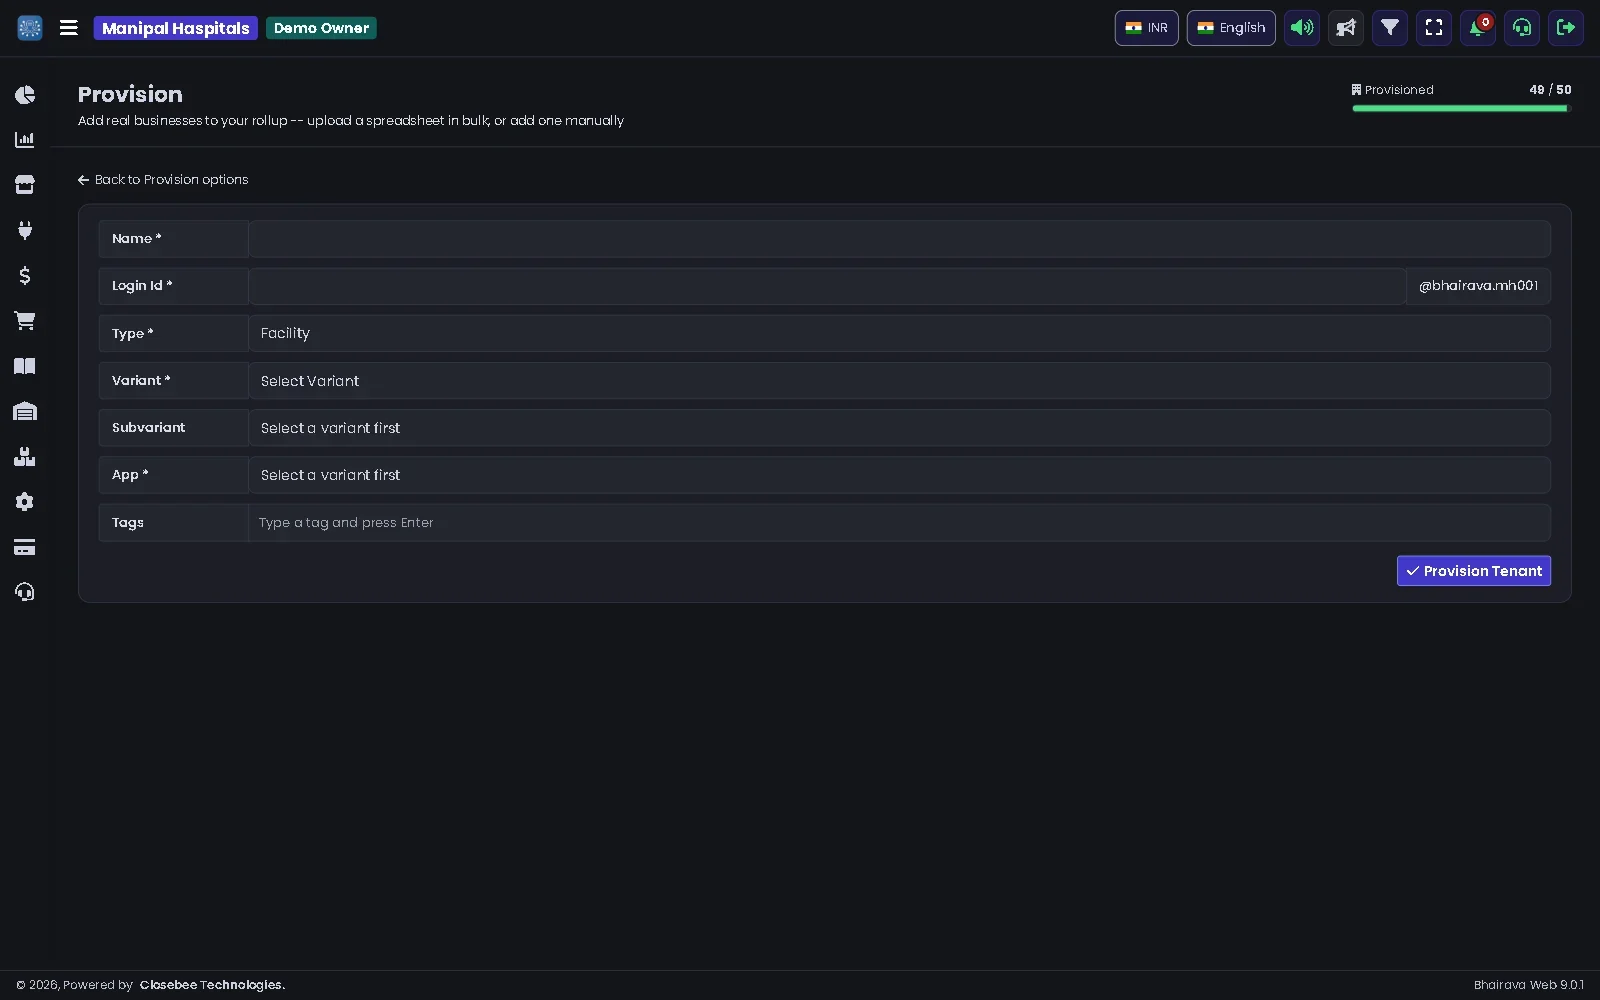This screenshot has width=1600, height=1000.
Task: Open the Type dropdown showing Facility
Action: pyautogui.click(x=900, y=334)
